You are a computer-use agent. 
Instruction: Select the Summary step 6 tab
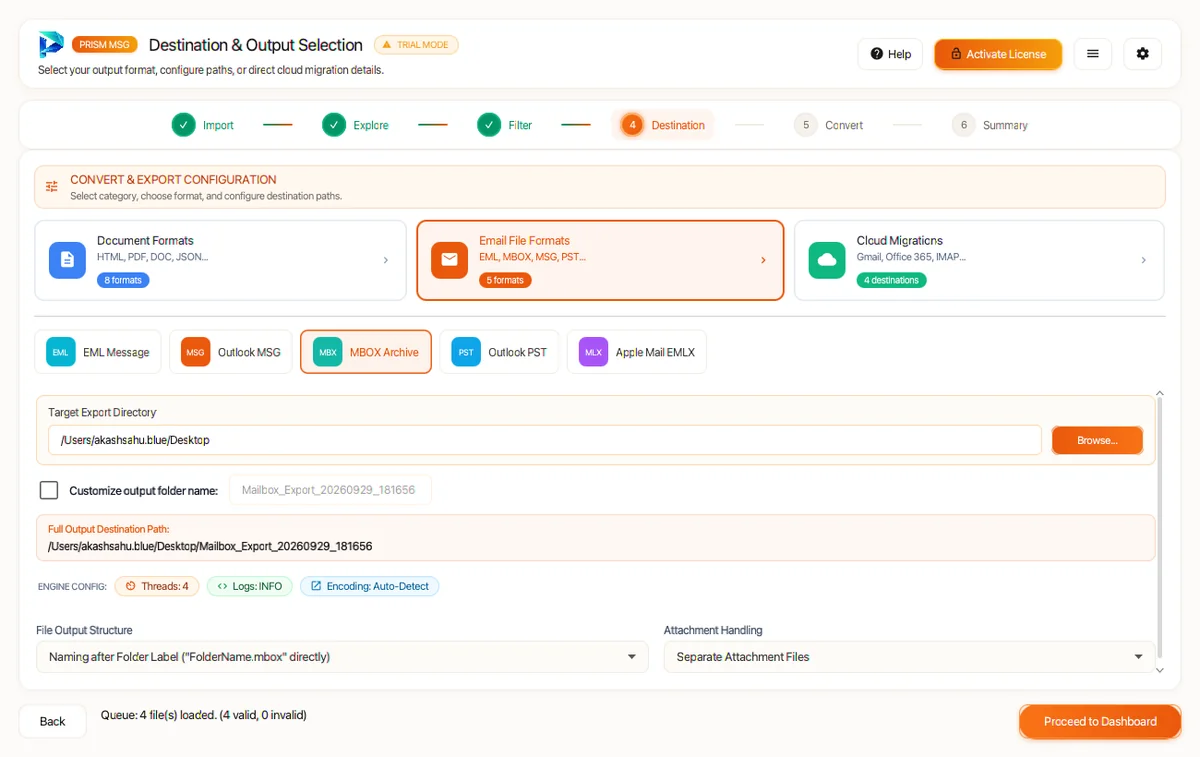coord(990,125)
